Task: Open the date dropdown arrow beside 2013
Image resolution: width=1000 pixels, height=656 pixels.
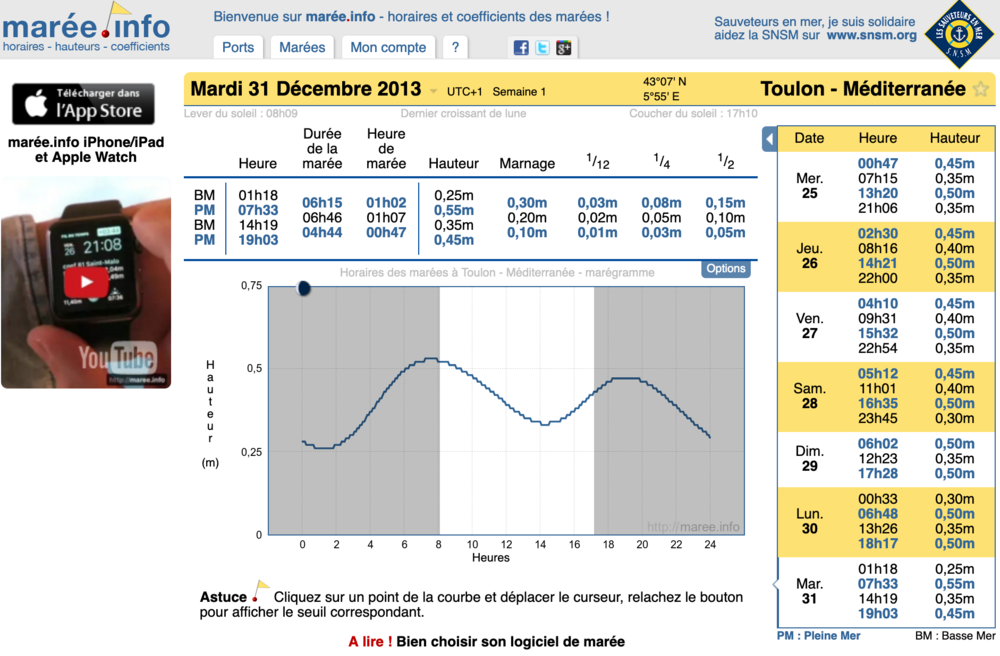Action: tap(434, 91)
